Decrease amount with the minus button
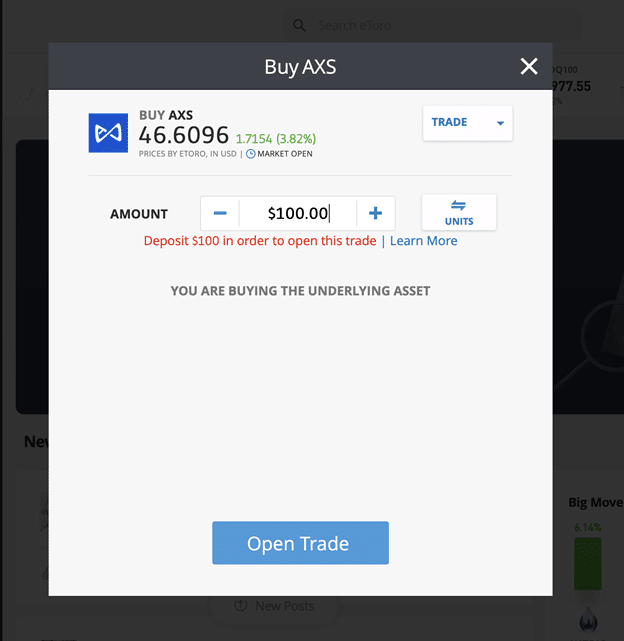The width and height of the screenshot is (624, 641). [220, 213]
